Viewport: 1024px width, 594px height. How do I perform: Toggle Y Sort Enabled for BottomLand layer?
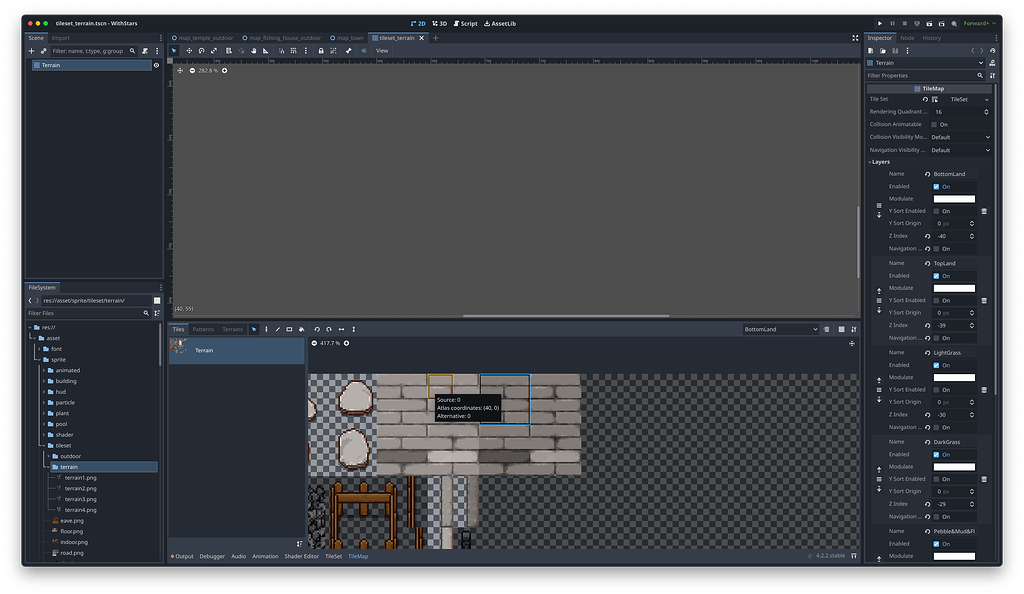pos(935,211)
